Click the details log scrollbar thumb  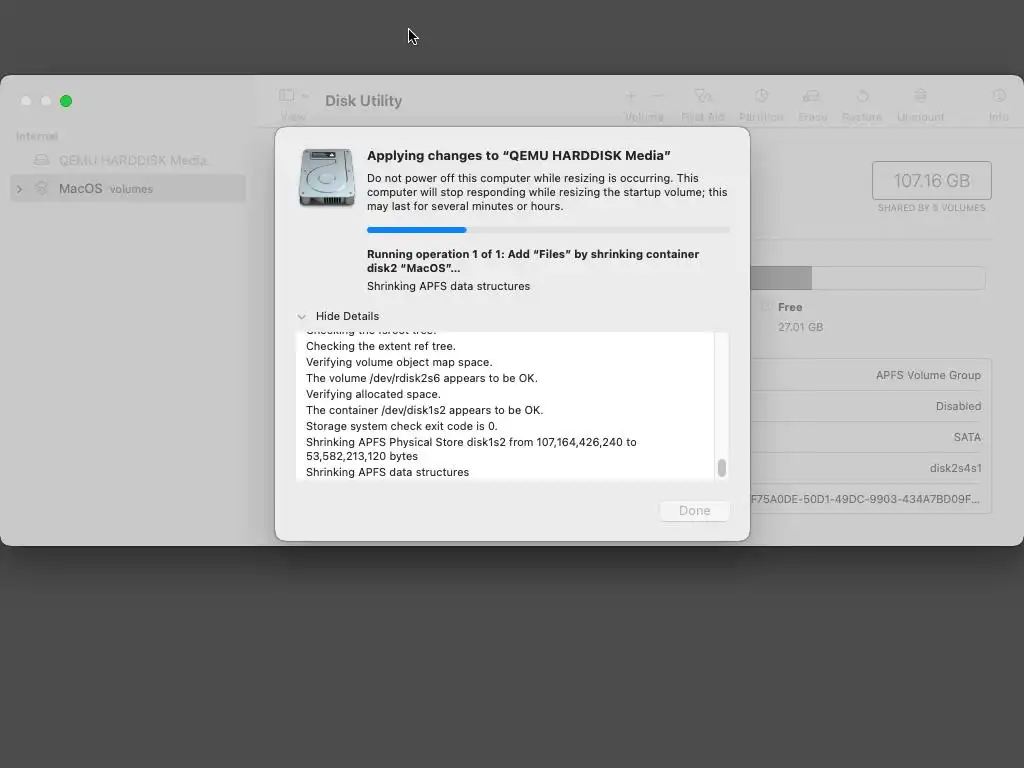(x=722, y=468)
